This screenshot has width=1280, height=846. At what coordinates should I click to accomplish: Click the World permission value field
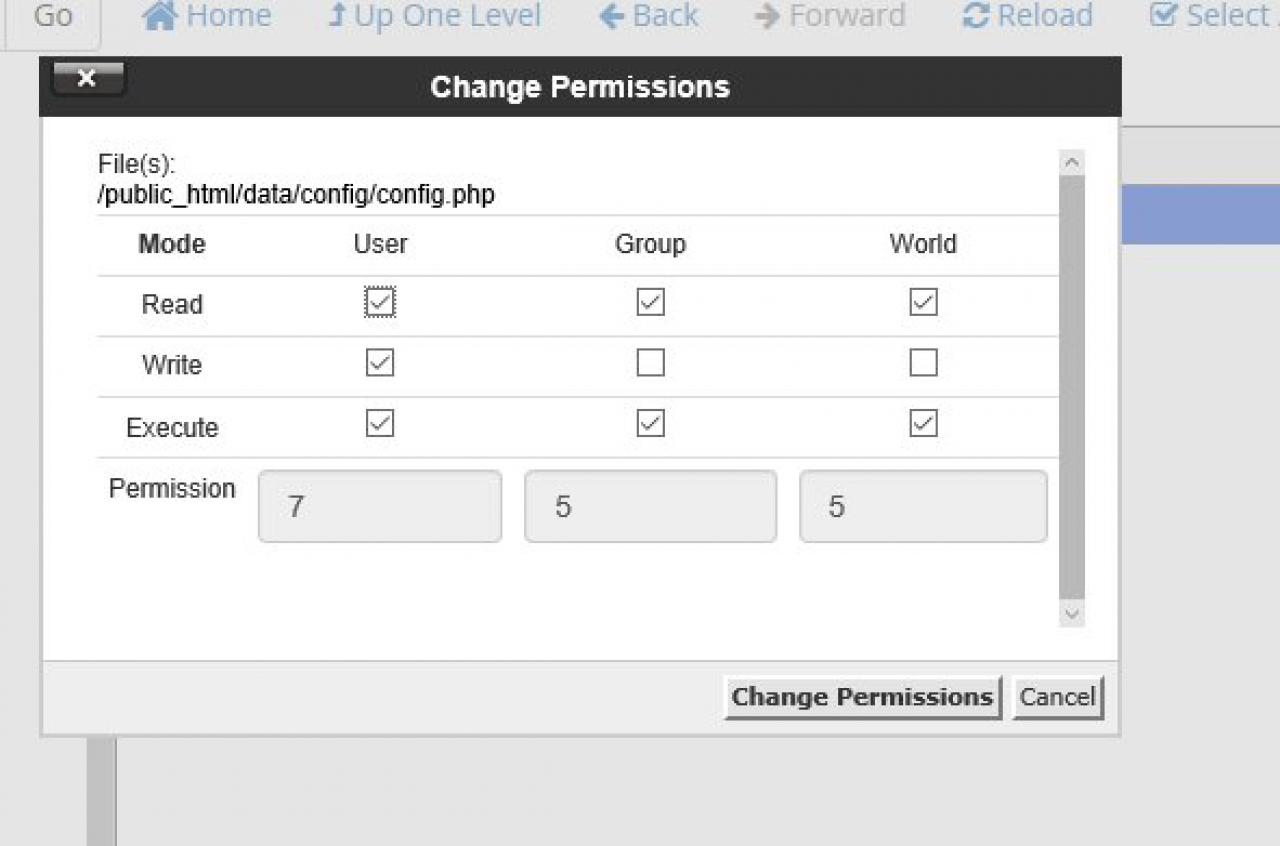click(x=923, y=507)
